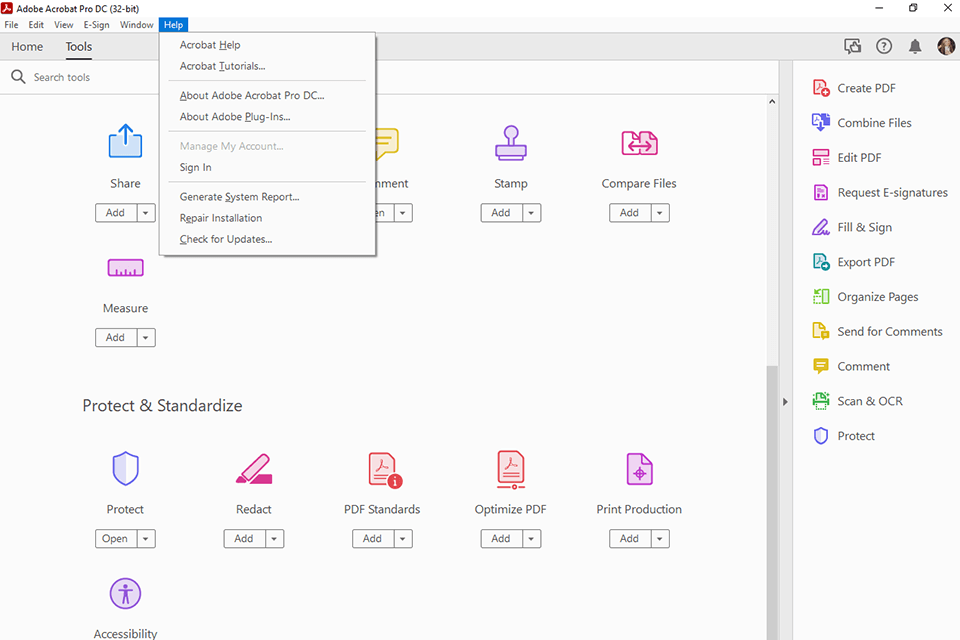Expand the dropdown arrow next to Share Add
The height and width of the screenshot is (640, 960).
[x=146, y=213]
